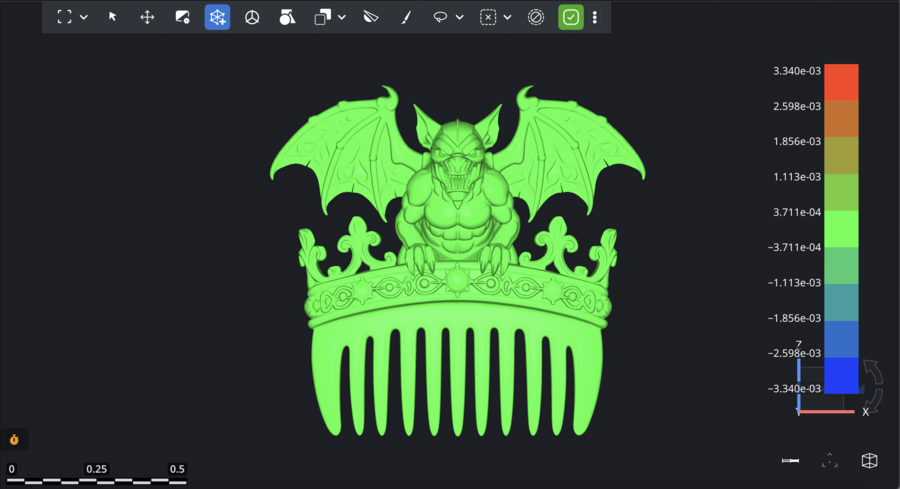Toggle the highlighted blue mesh tool
The height and width of the screenshot is (489, 900).
[217, 17]
